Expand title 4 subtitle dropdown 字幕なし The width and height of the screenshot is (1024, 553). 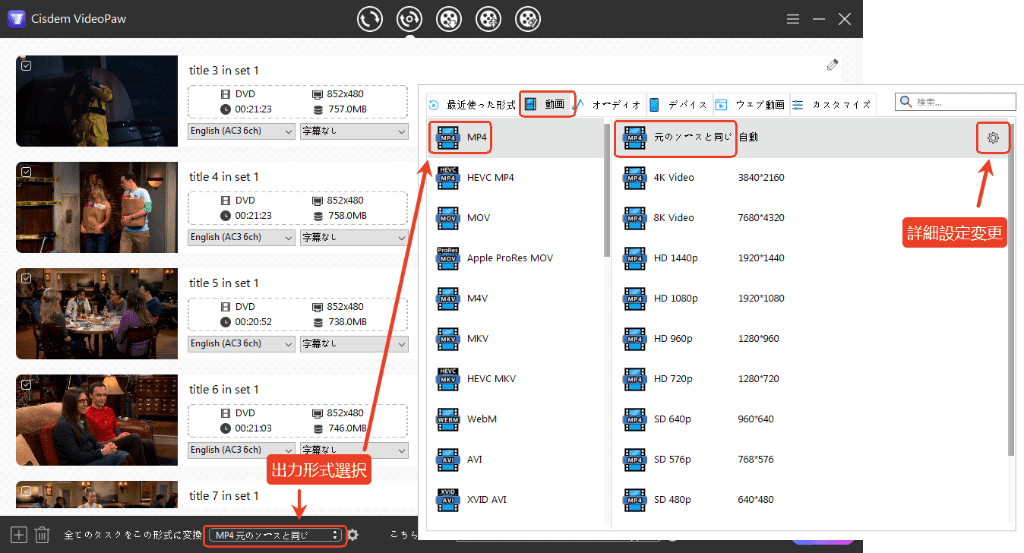coord(354,237)
